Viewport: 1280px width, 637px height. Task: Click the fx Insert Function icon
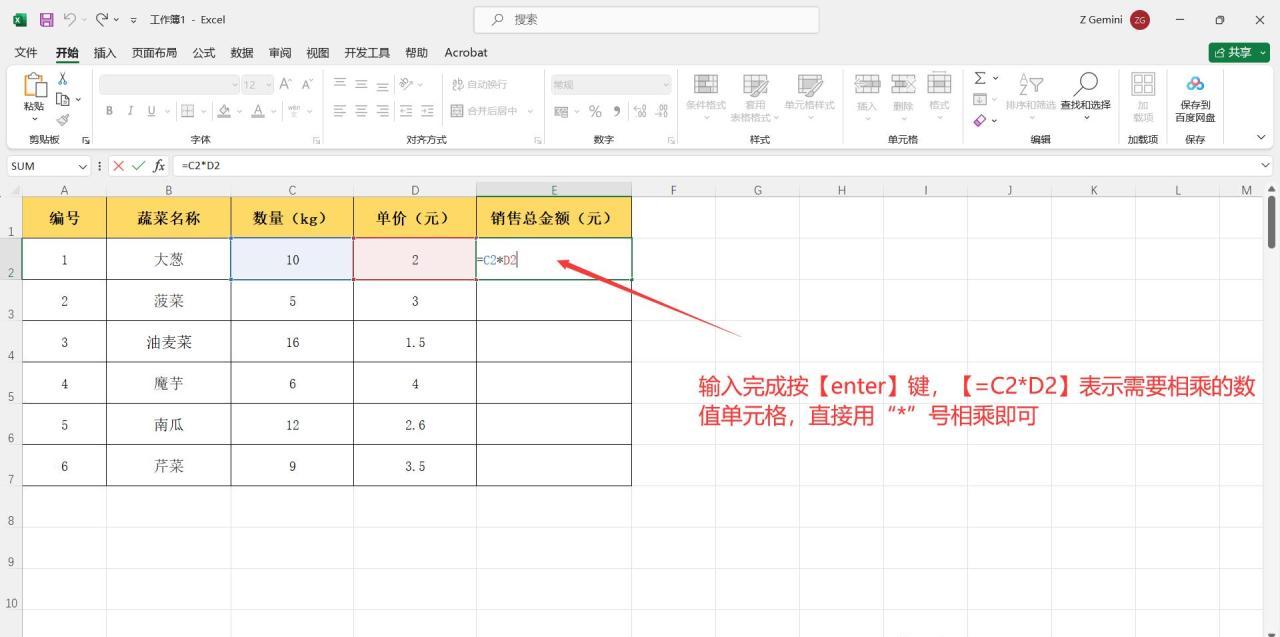tap(159, 165)
